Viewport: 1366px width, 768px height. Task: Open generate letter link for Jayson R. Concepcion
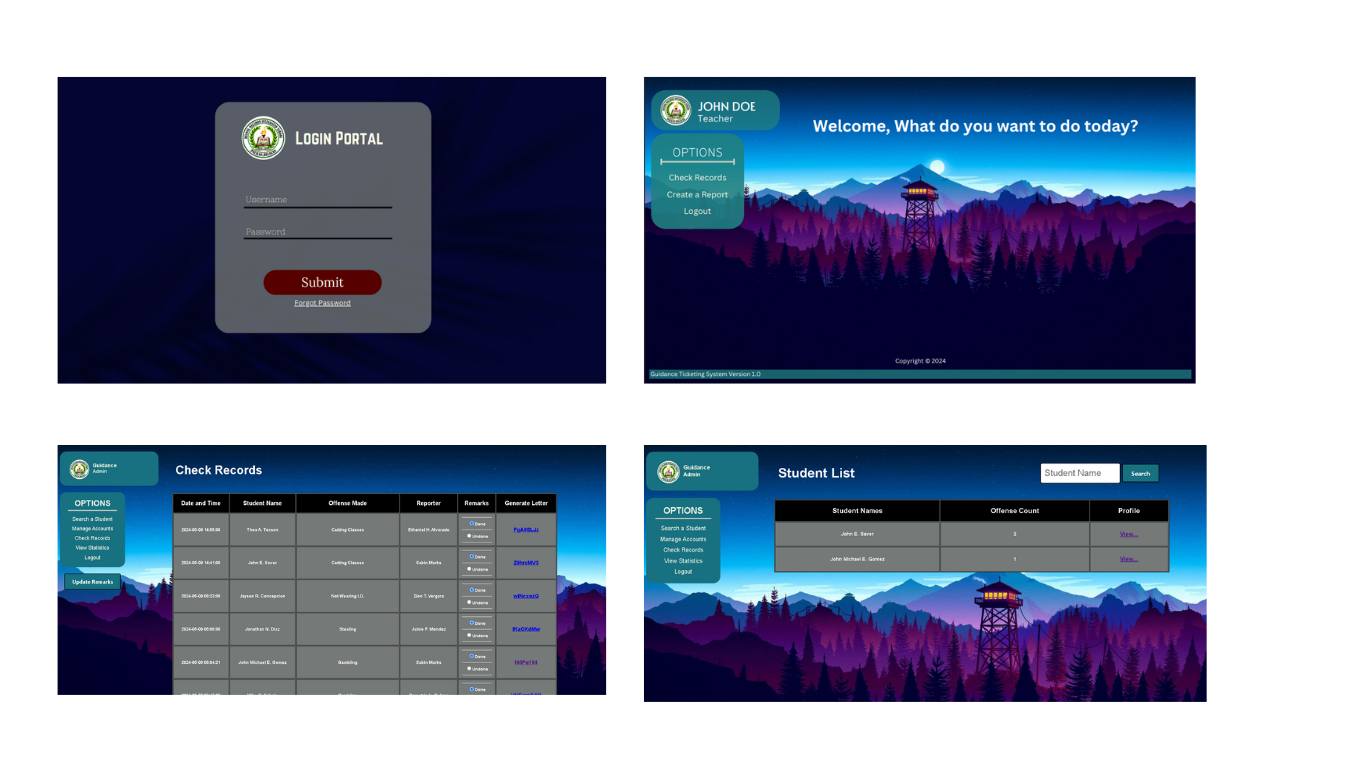[x=526, y=596]
